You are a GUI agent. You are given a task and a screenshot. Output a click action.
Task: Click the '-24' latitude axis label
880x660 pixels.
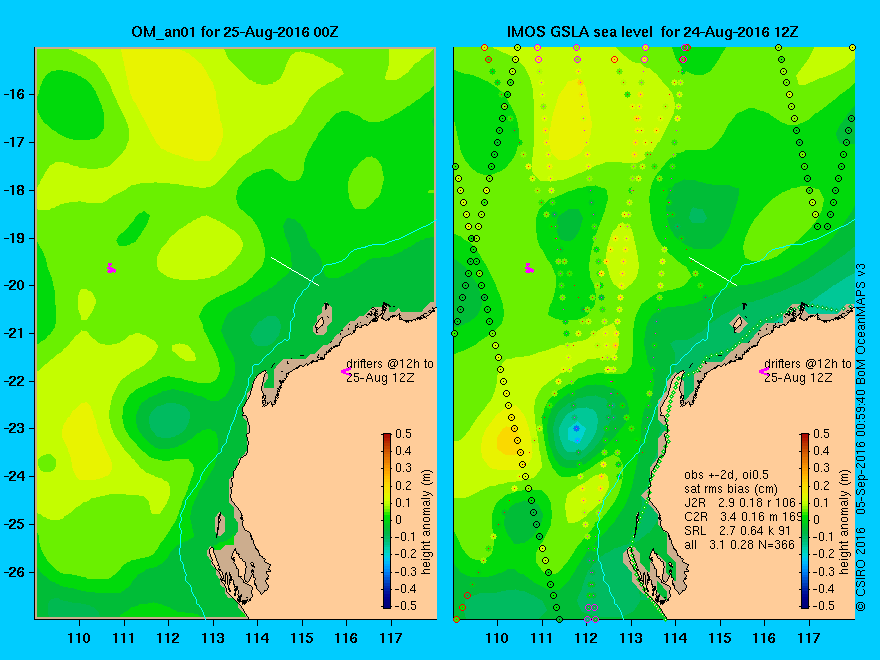pos(14,476)
